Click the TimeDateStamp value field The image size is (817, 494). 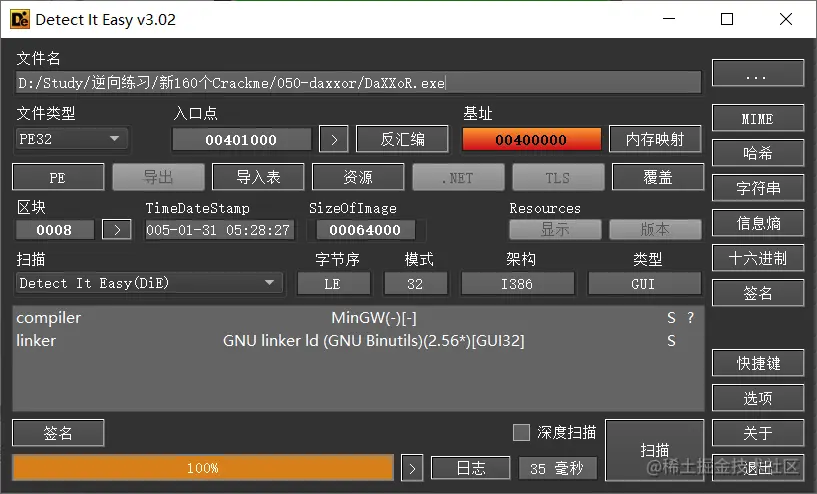[x=219, y=230]
